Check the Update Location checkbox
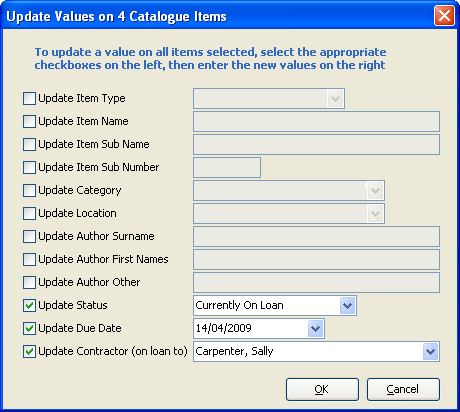The width and height of the screenshot is (460, 412). click(x=29, y=214)
